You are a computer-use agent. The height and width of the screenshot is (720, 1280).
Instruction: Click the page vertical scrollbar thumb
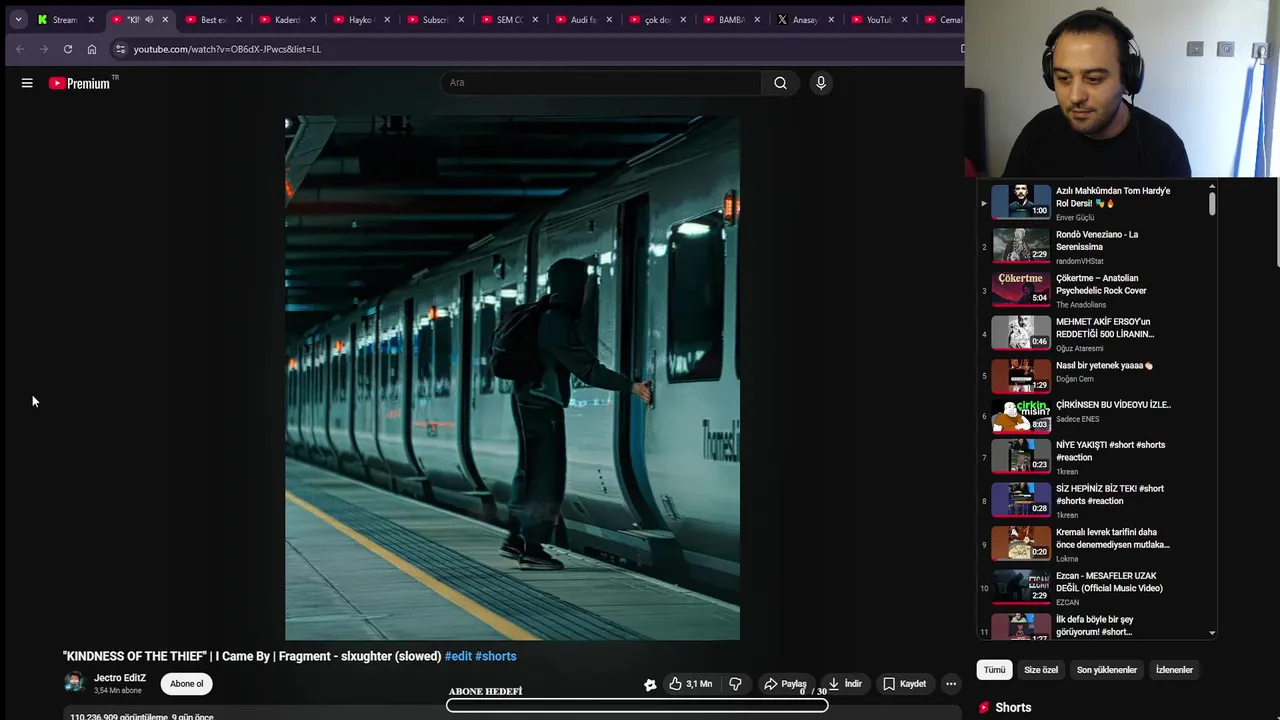(x=1277, y=224)
